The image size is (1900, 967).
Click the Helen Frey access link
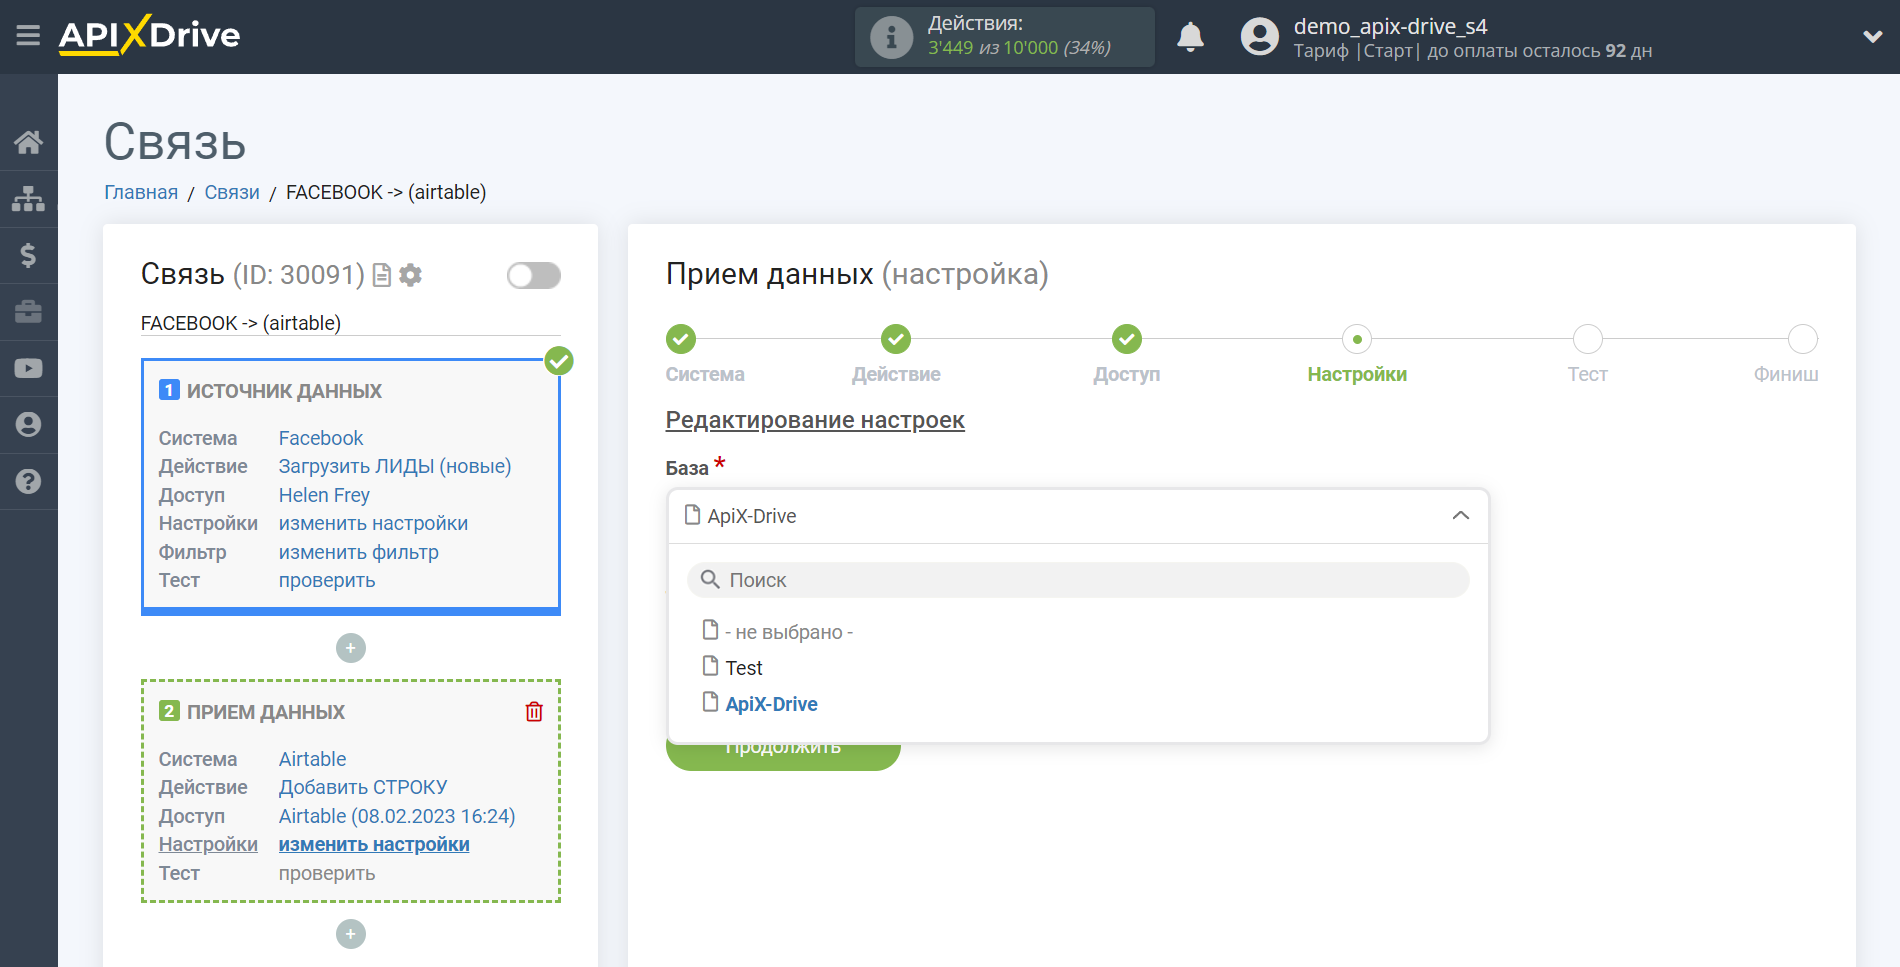coord(324,495)
